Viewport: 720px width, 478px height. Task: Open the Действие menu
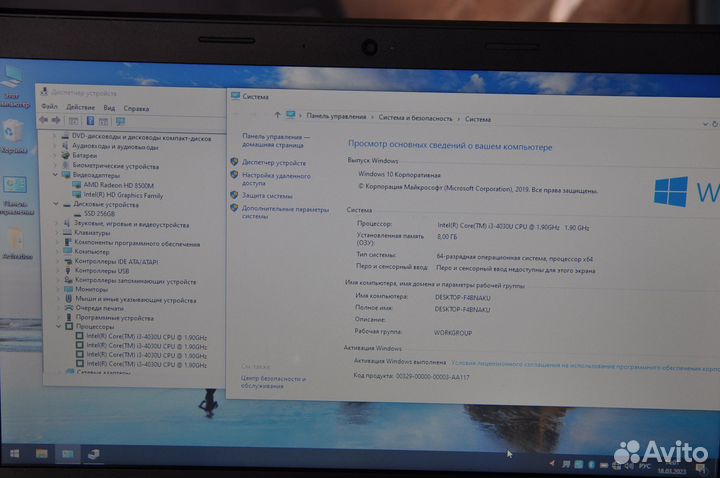pyautogui.click(x=80, y=107)
